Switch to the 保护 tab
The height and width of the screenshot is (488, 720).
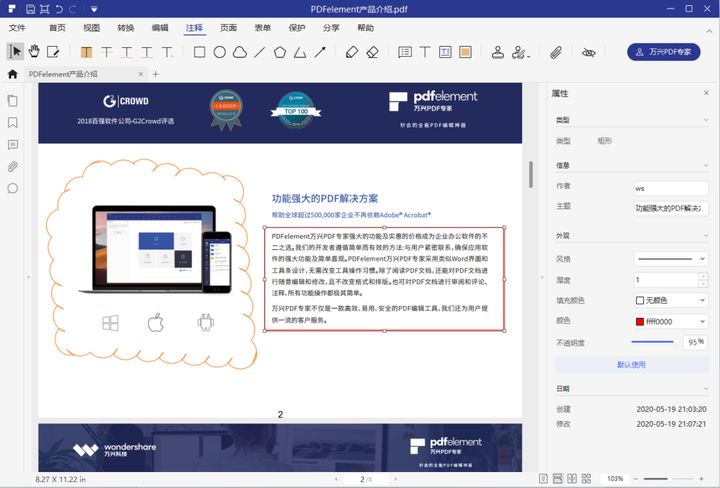tap(297, 28)
